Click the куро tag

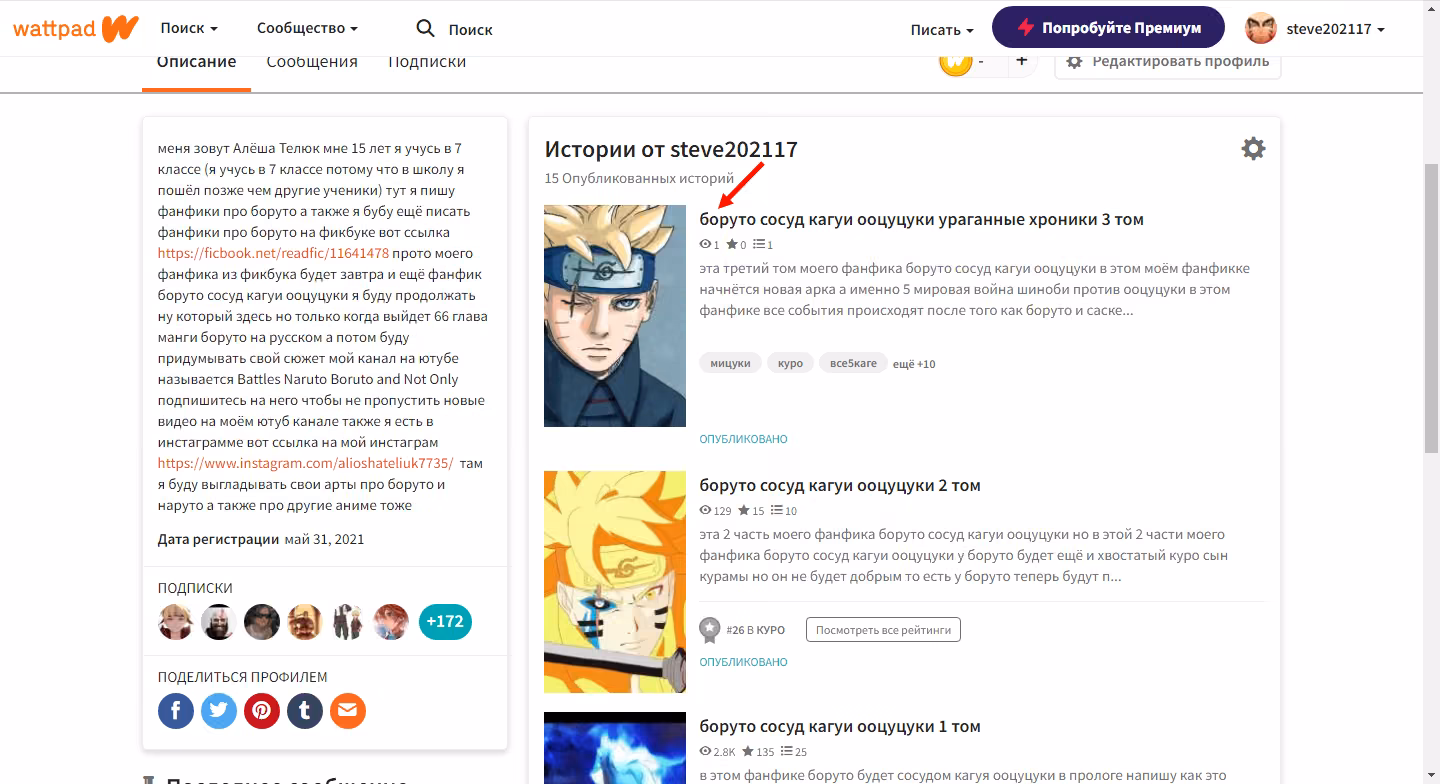click(x=791, y=363)
